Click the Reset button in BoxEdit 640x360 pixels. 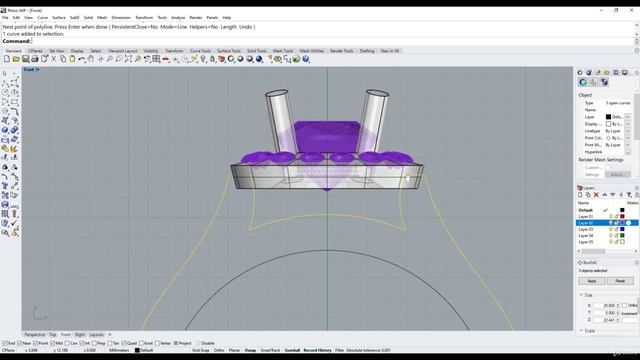(620, 281)
